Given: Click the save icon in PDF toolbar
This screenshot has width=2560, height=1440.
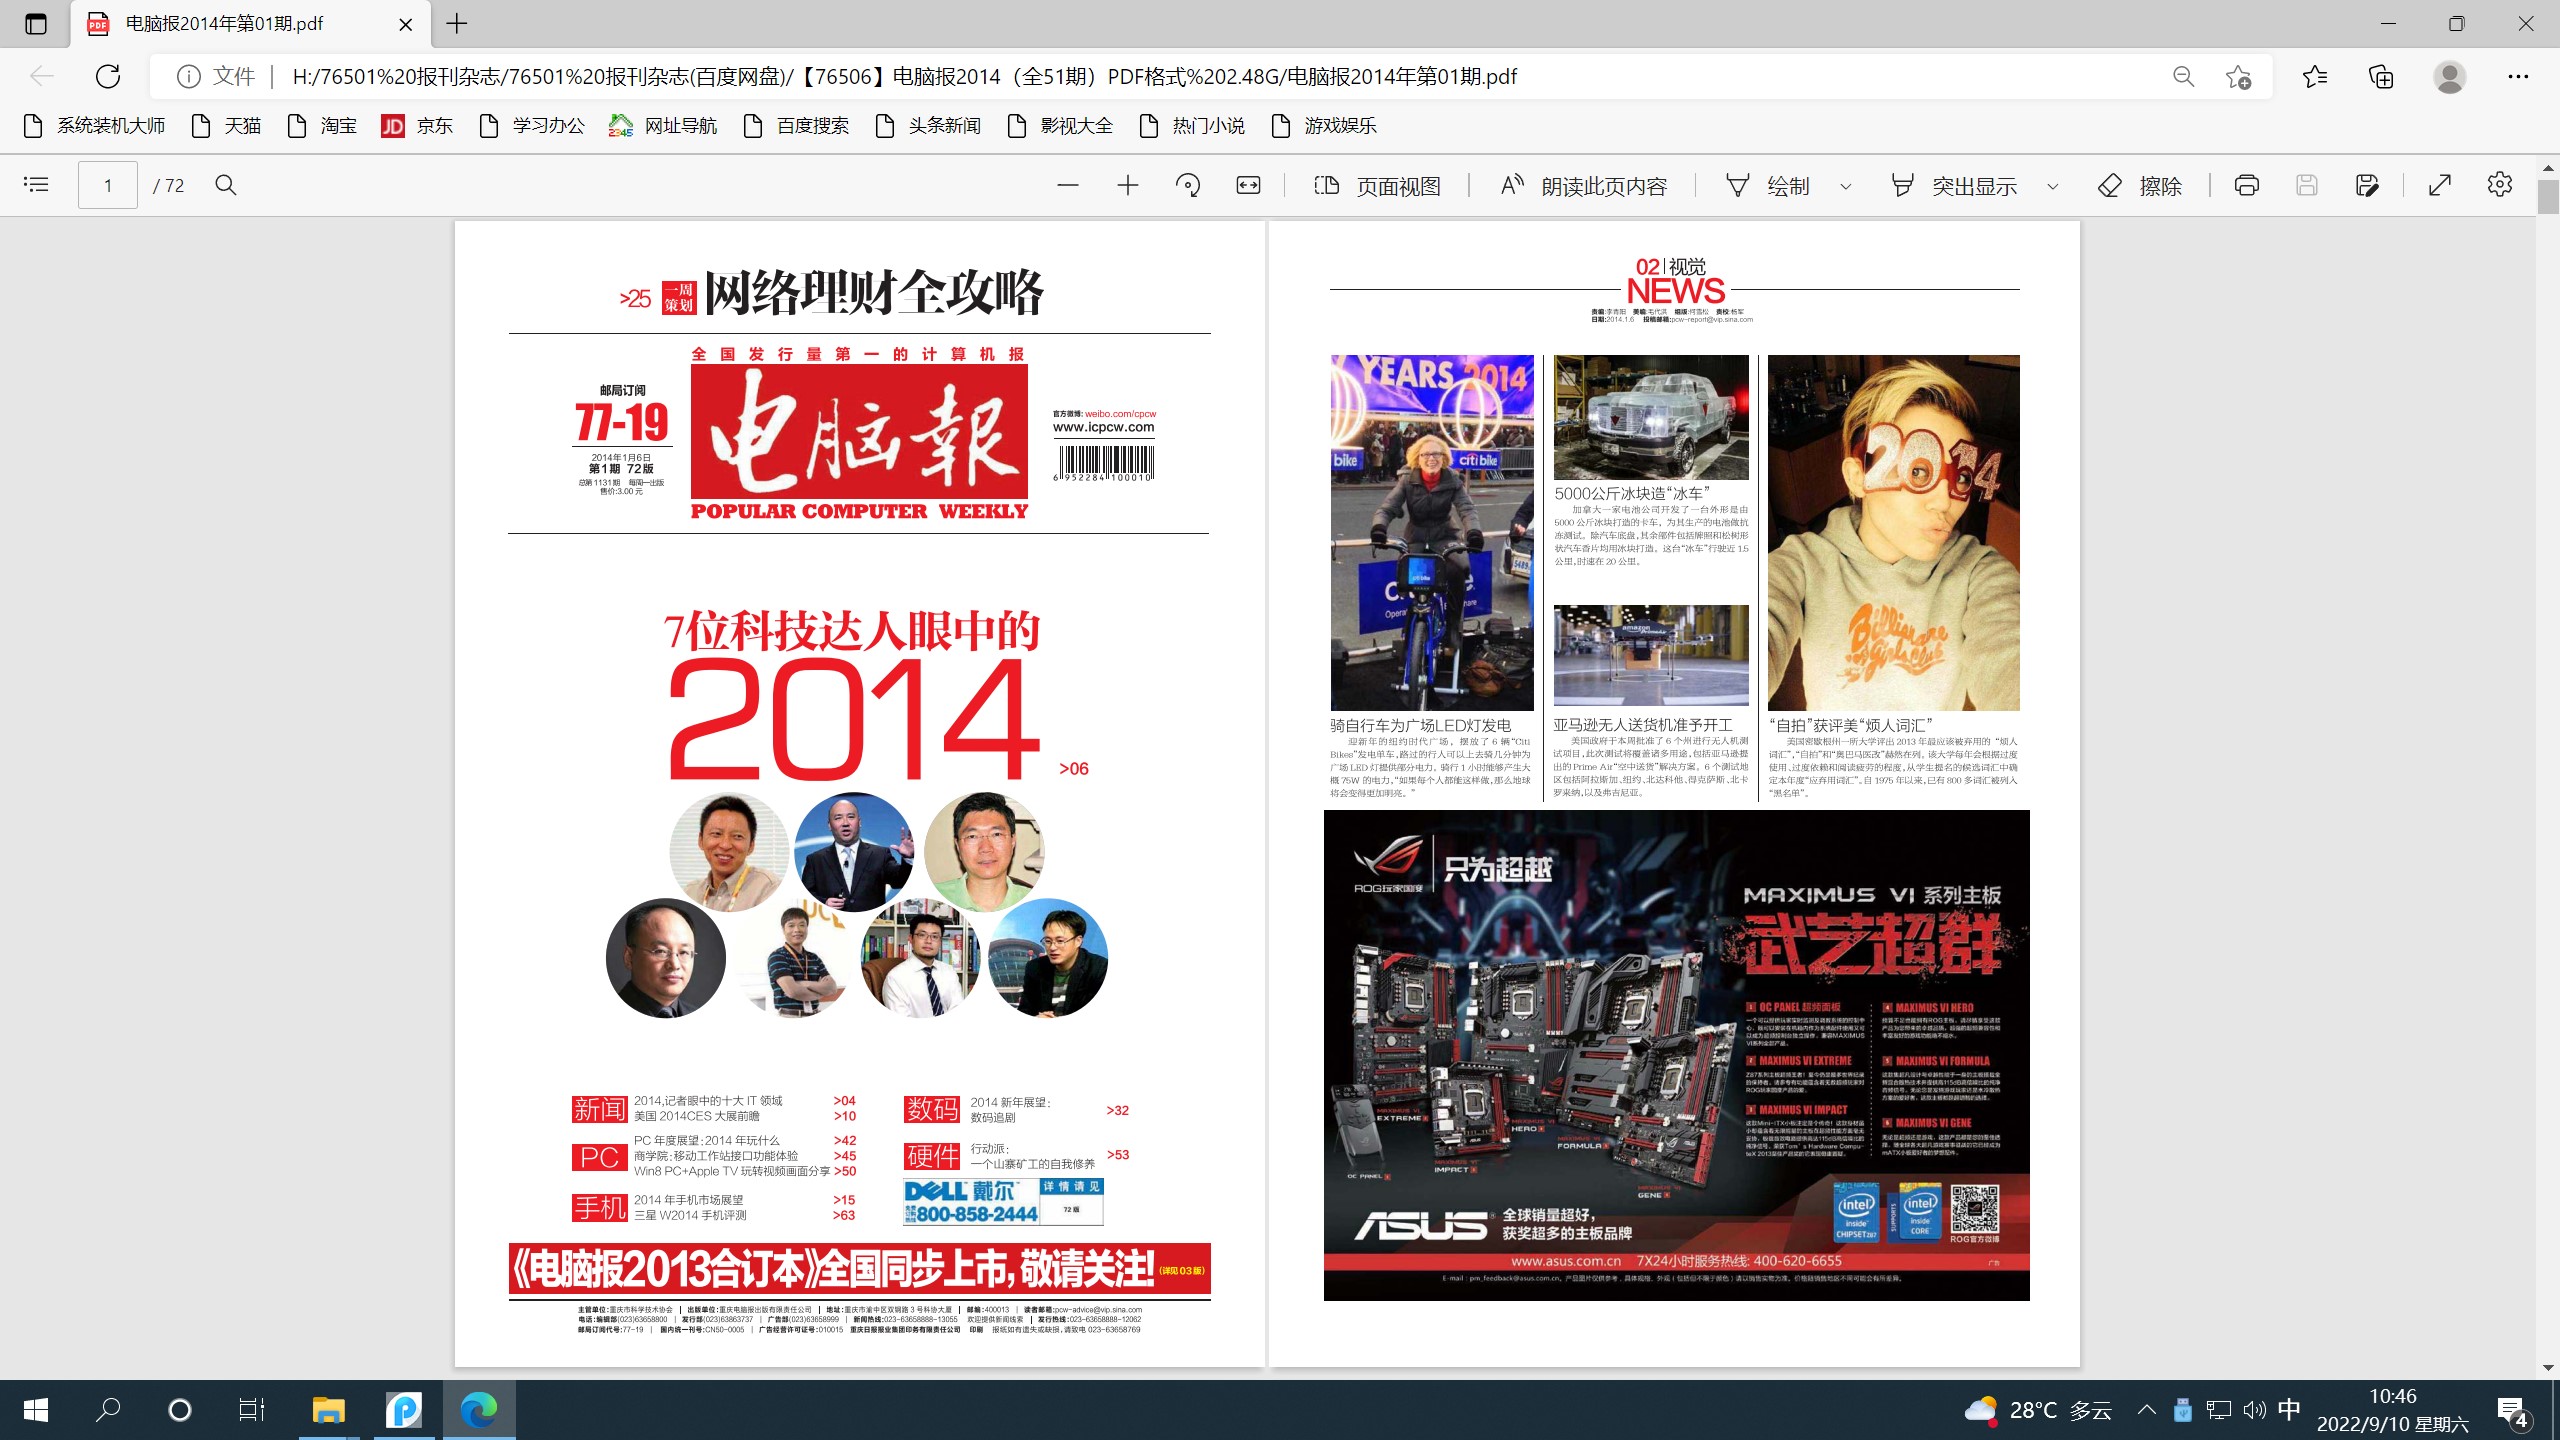Looking at the screenshot, I should pos(2307,185).
